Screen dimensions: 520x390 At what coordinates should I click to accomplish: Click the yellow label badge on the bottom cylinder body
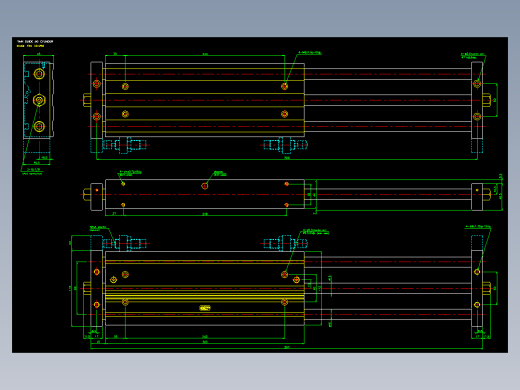click(x=205, y=308)
